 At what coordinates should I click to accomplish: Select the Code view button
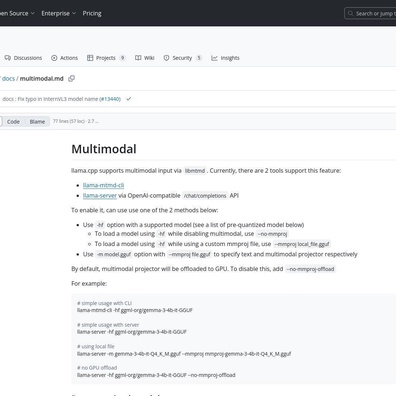tap(13, 122)
